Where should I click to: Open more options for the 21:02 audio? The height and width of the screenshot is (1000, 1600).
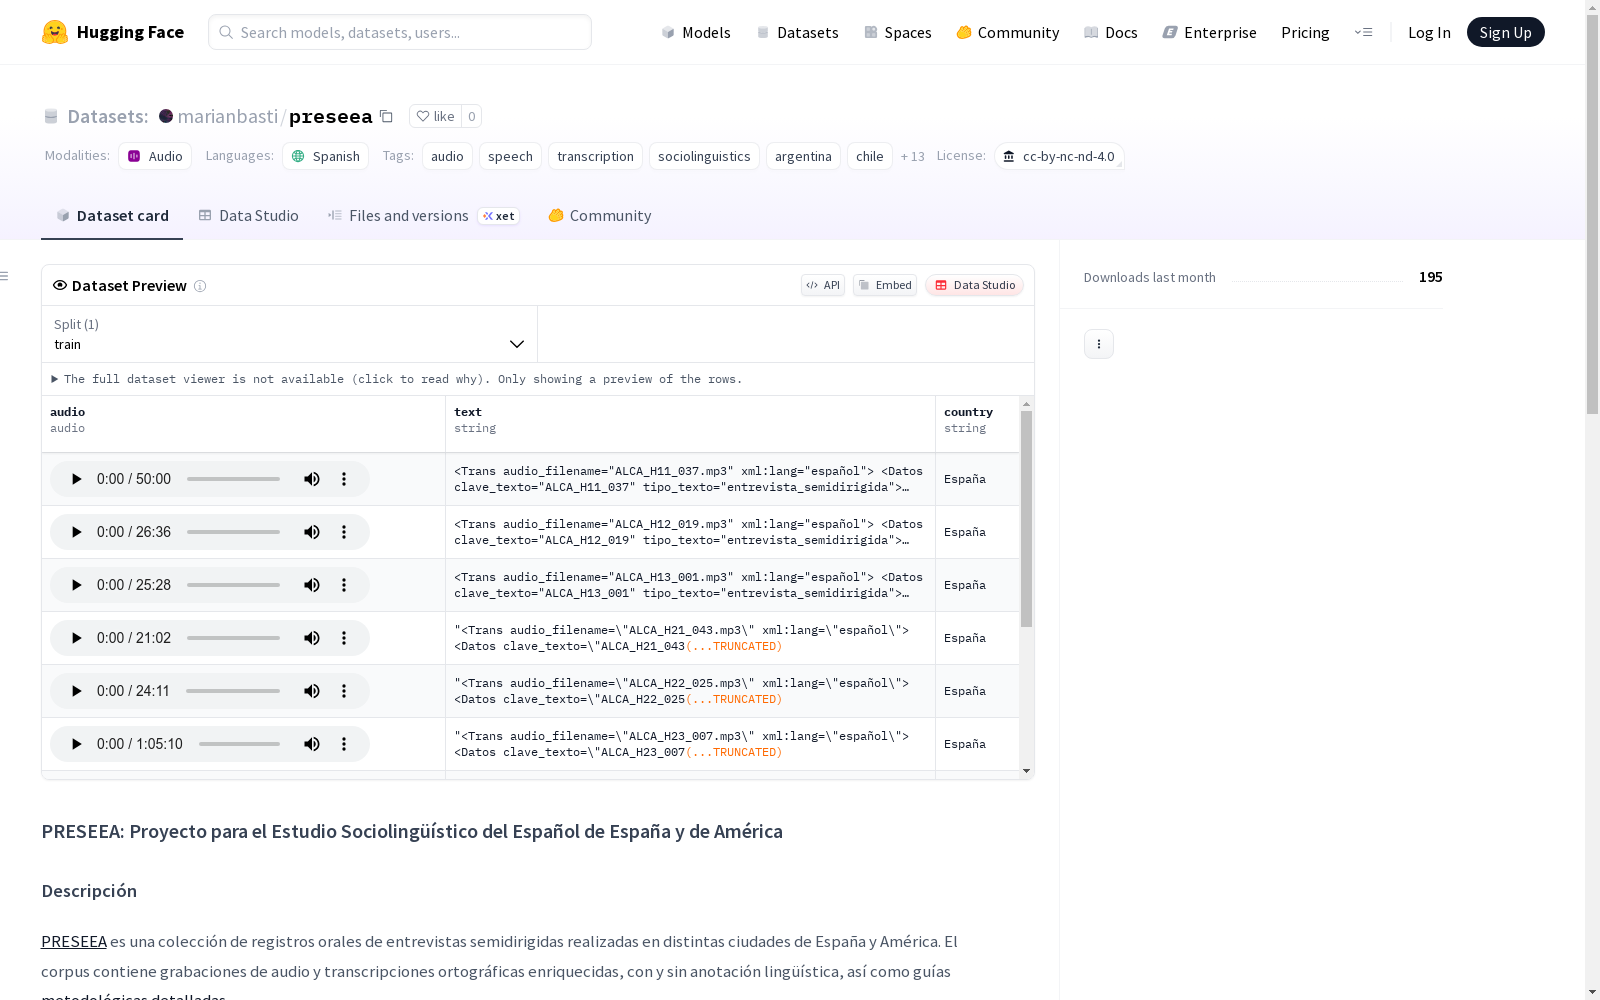click(344, 638)
